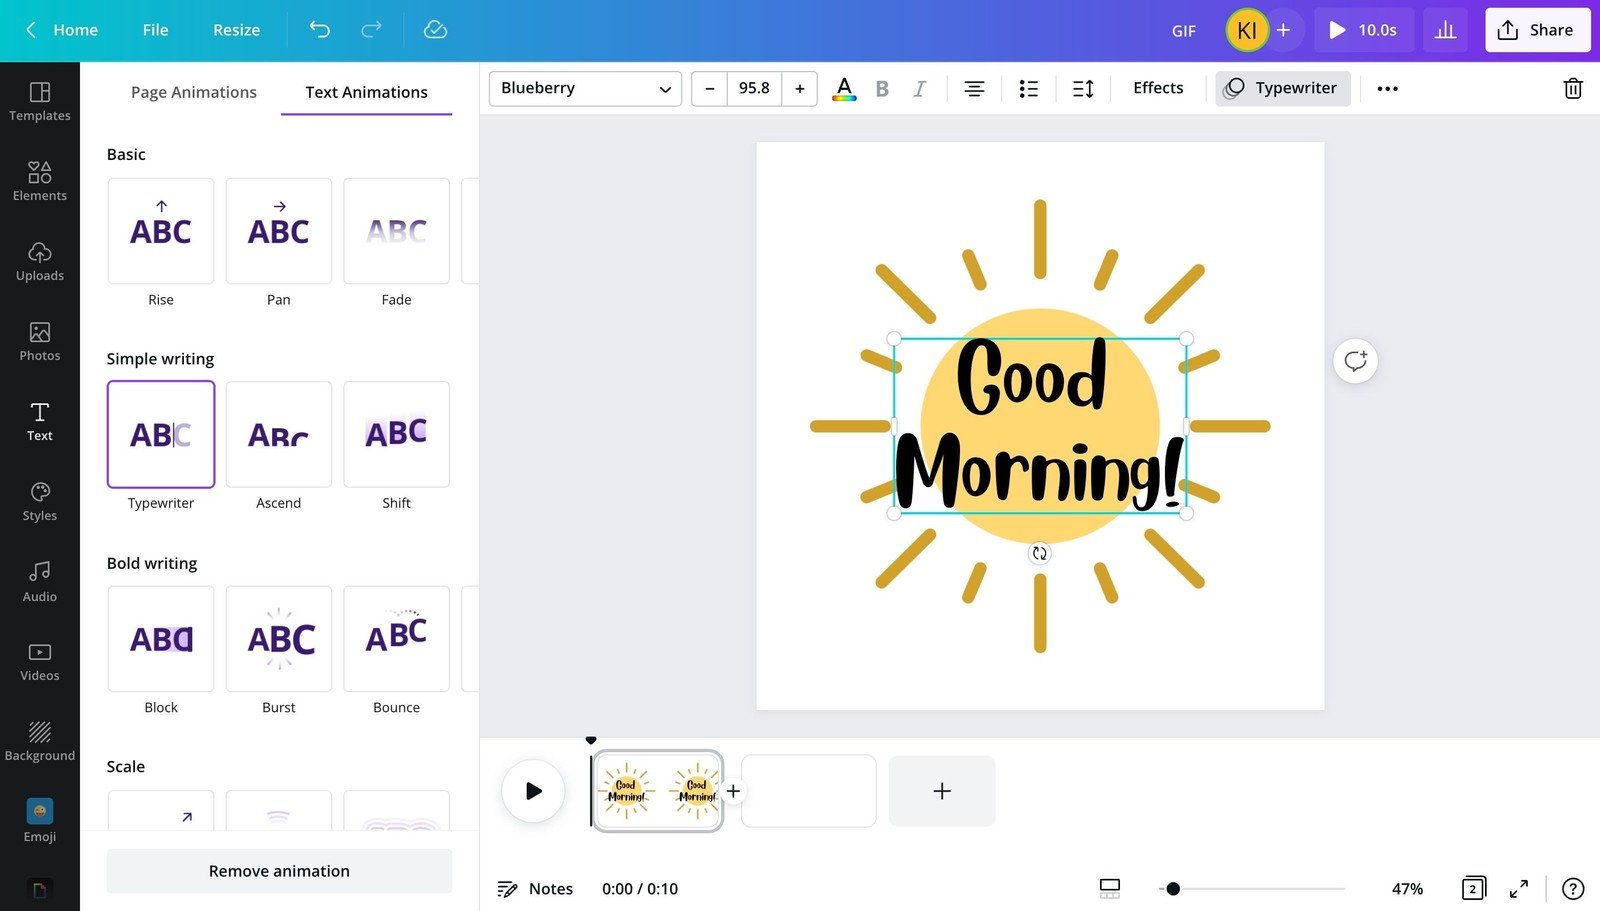Click the zoom slider handle

(1173, 888)
